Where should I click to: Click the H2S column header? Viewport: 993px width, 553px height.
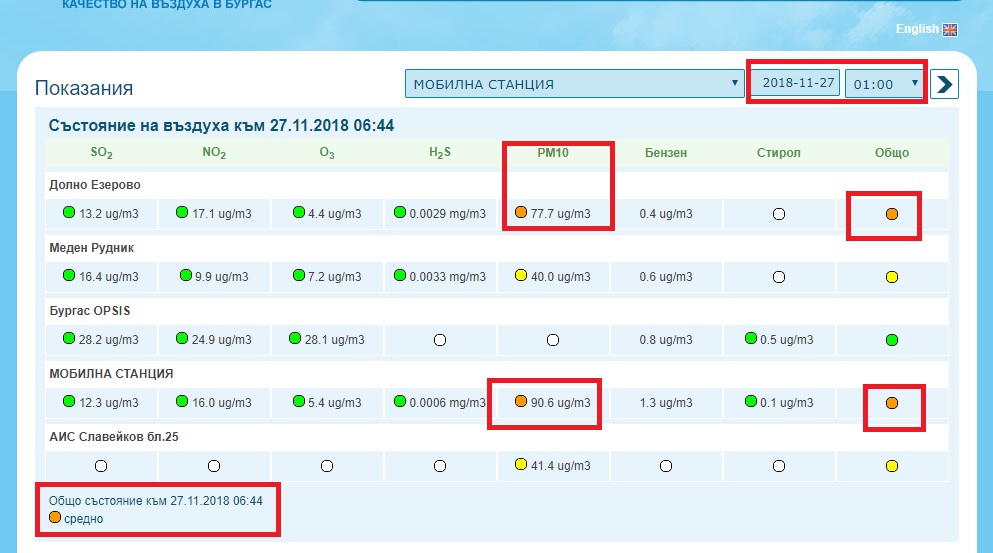coord(440,153)
